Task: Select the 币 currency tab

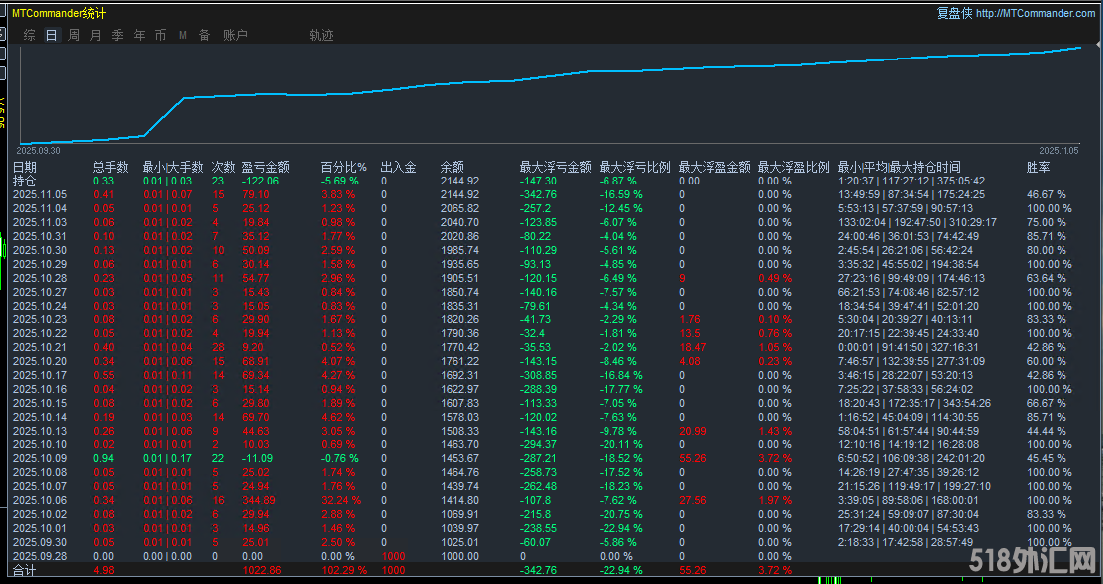Action: pos(160,35)
